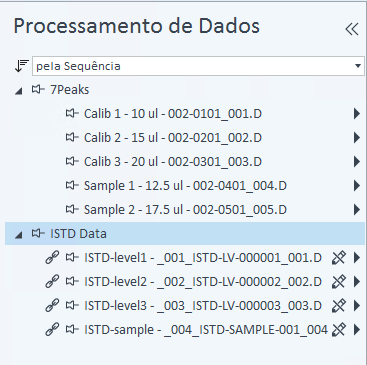
Task: Open the 'pela Sequência' sort dropdown
Action: tap(198, 66)
